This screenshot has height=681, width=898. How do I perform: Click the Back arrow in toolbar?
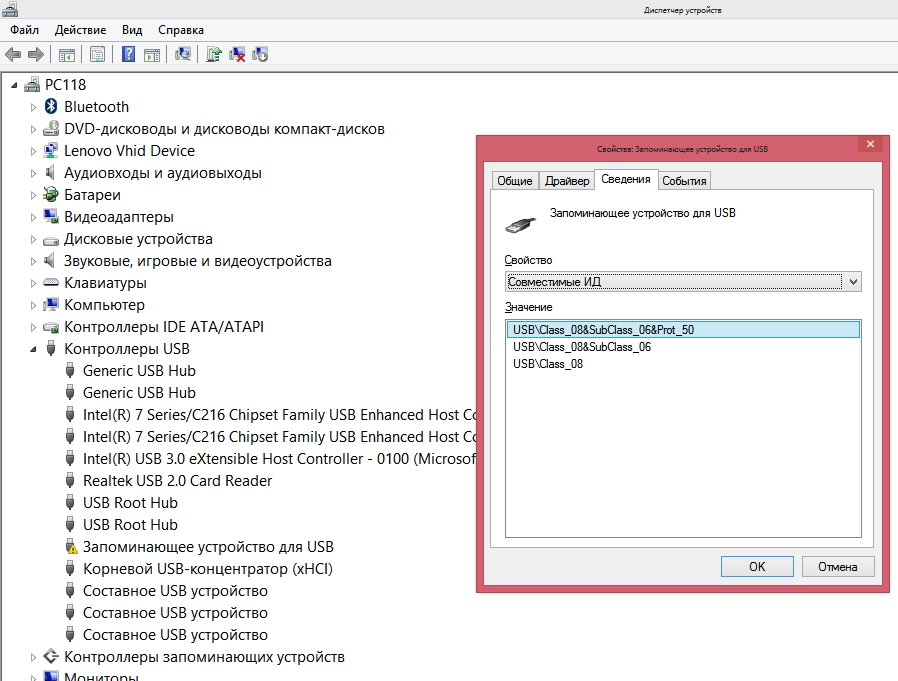[x=13, y=54]
